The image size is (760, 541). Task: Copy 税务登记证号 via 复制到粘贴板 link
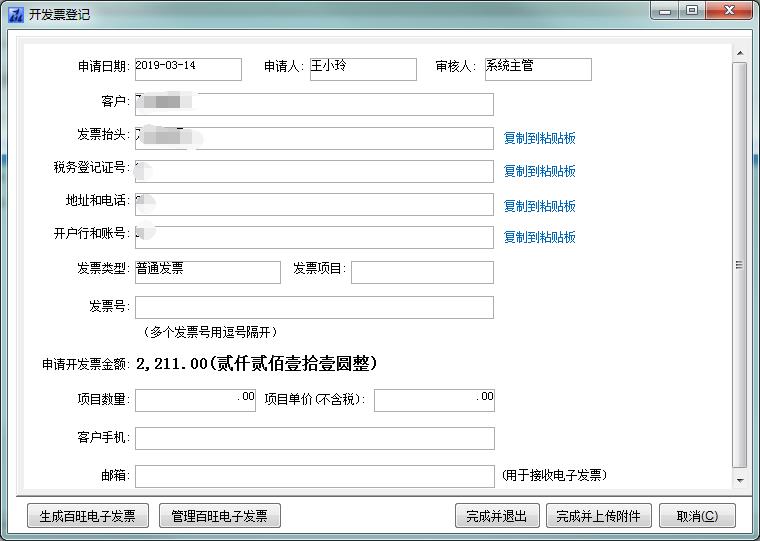tap(539, 171)
